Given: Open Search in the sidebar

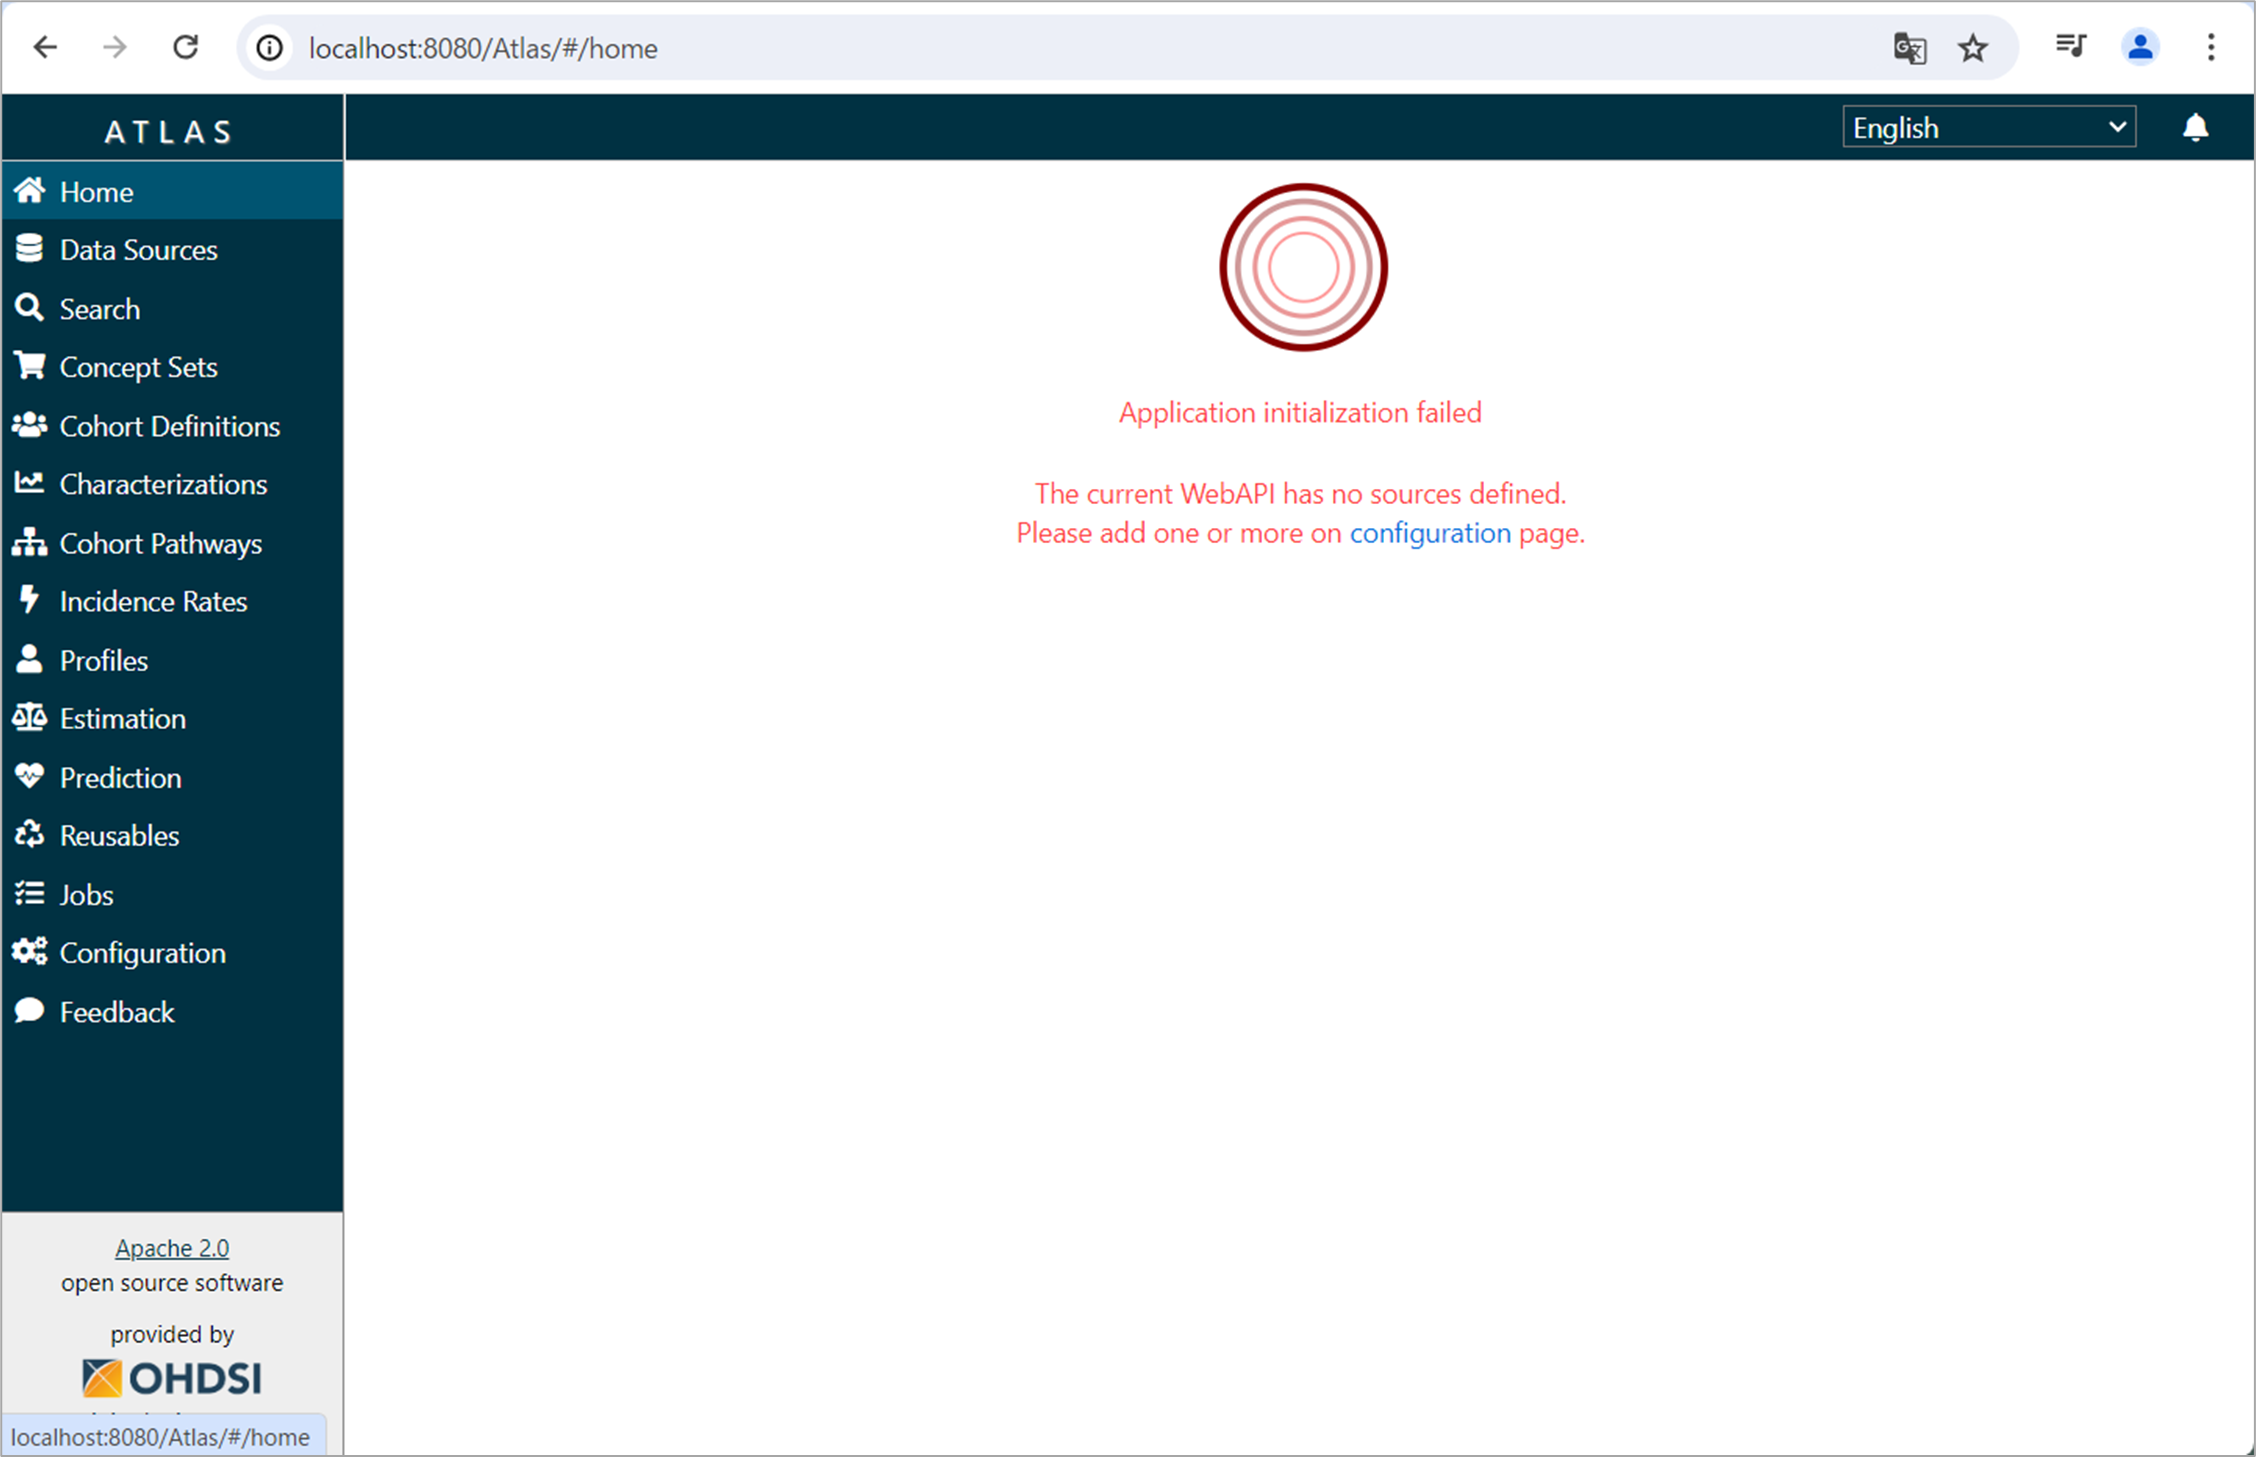Looking at the screenshot, I should click(172, 308).
